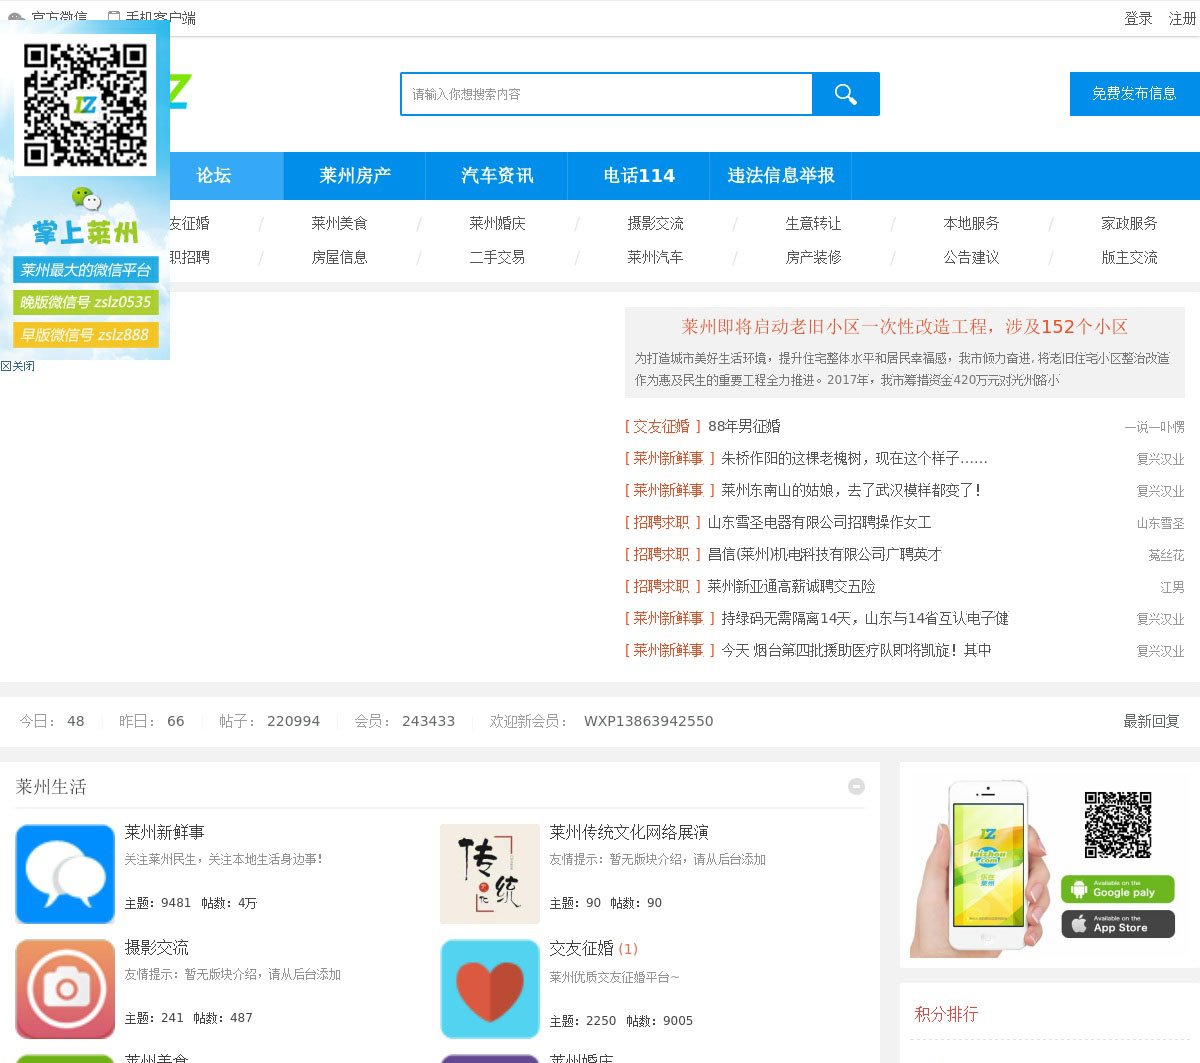Viewport: 1200px width, 1063px height.
Task: Click the 登录 login link
Action: coord(1138,18)
